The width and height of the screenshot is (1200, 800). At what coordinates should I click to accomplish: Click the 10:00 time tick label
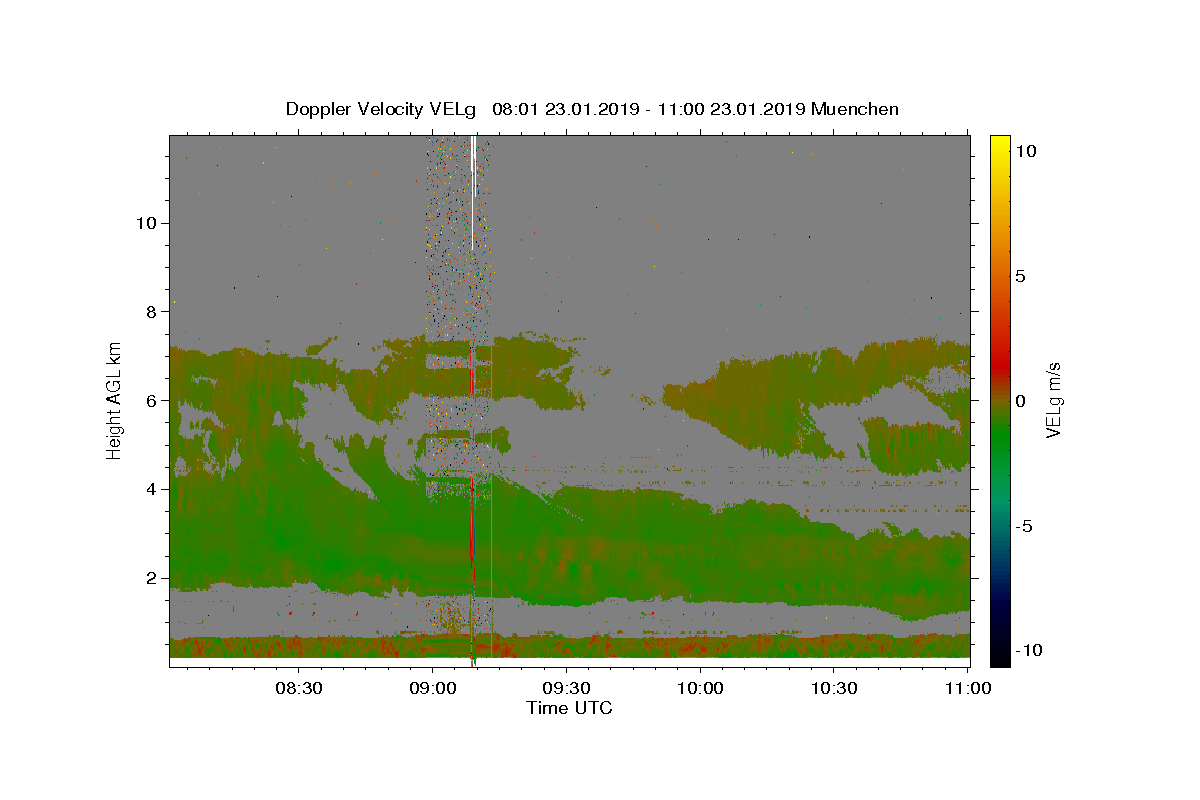coord(701,688)
